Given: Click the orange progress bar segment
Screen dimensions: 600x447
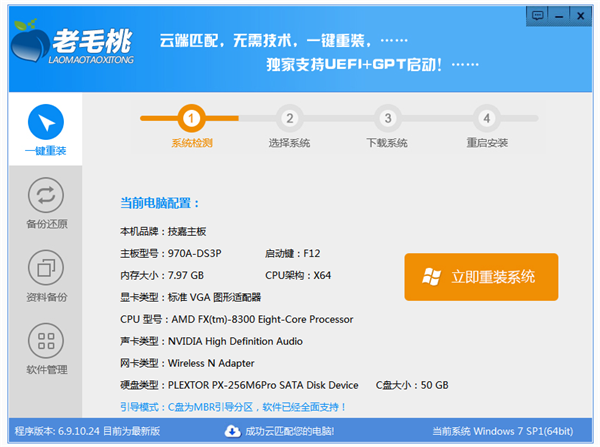Looking at the screenshot, I should point(160,118).
